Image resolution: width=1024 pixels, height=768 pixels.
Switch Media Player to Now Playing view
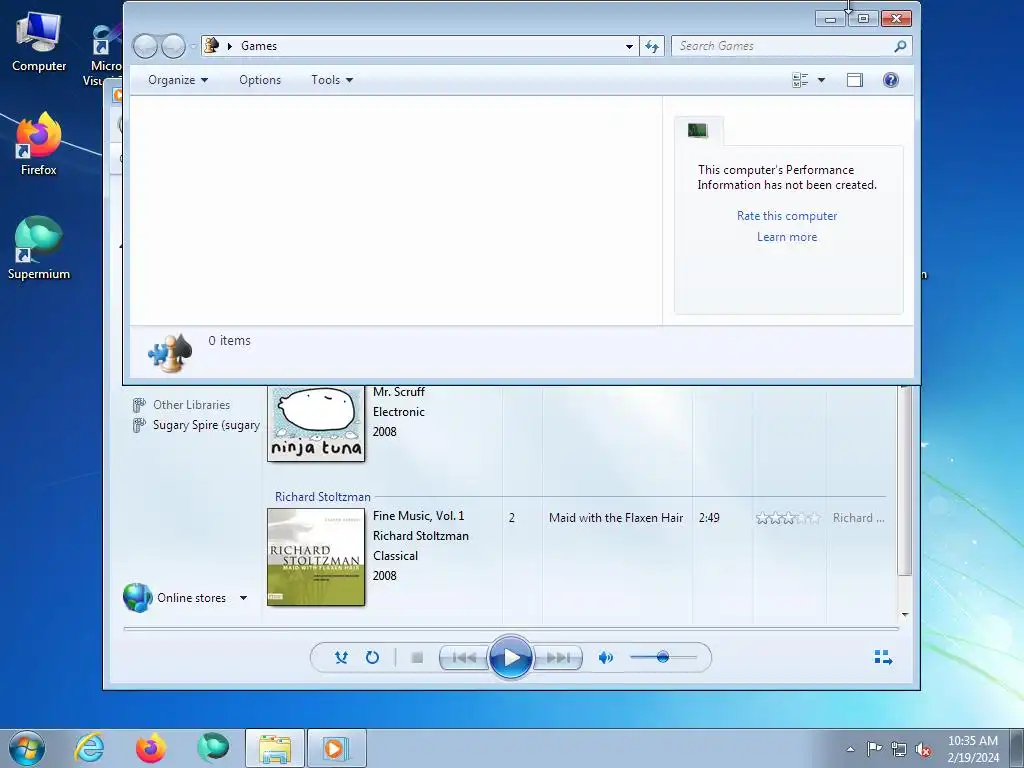click(x=883, y=658)
